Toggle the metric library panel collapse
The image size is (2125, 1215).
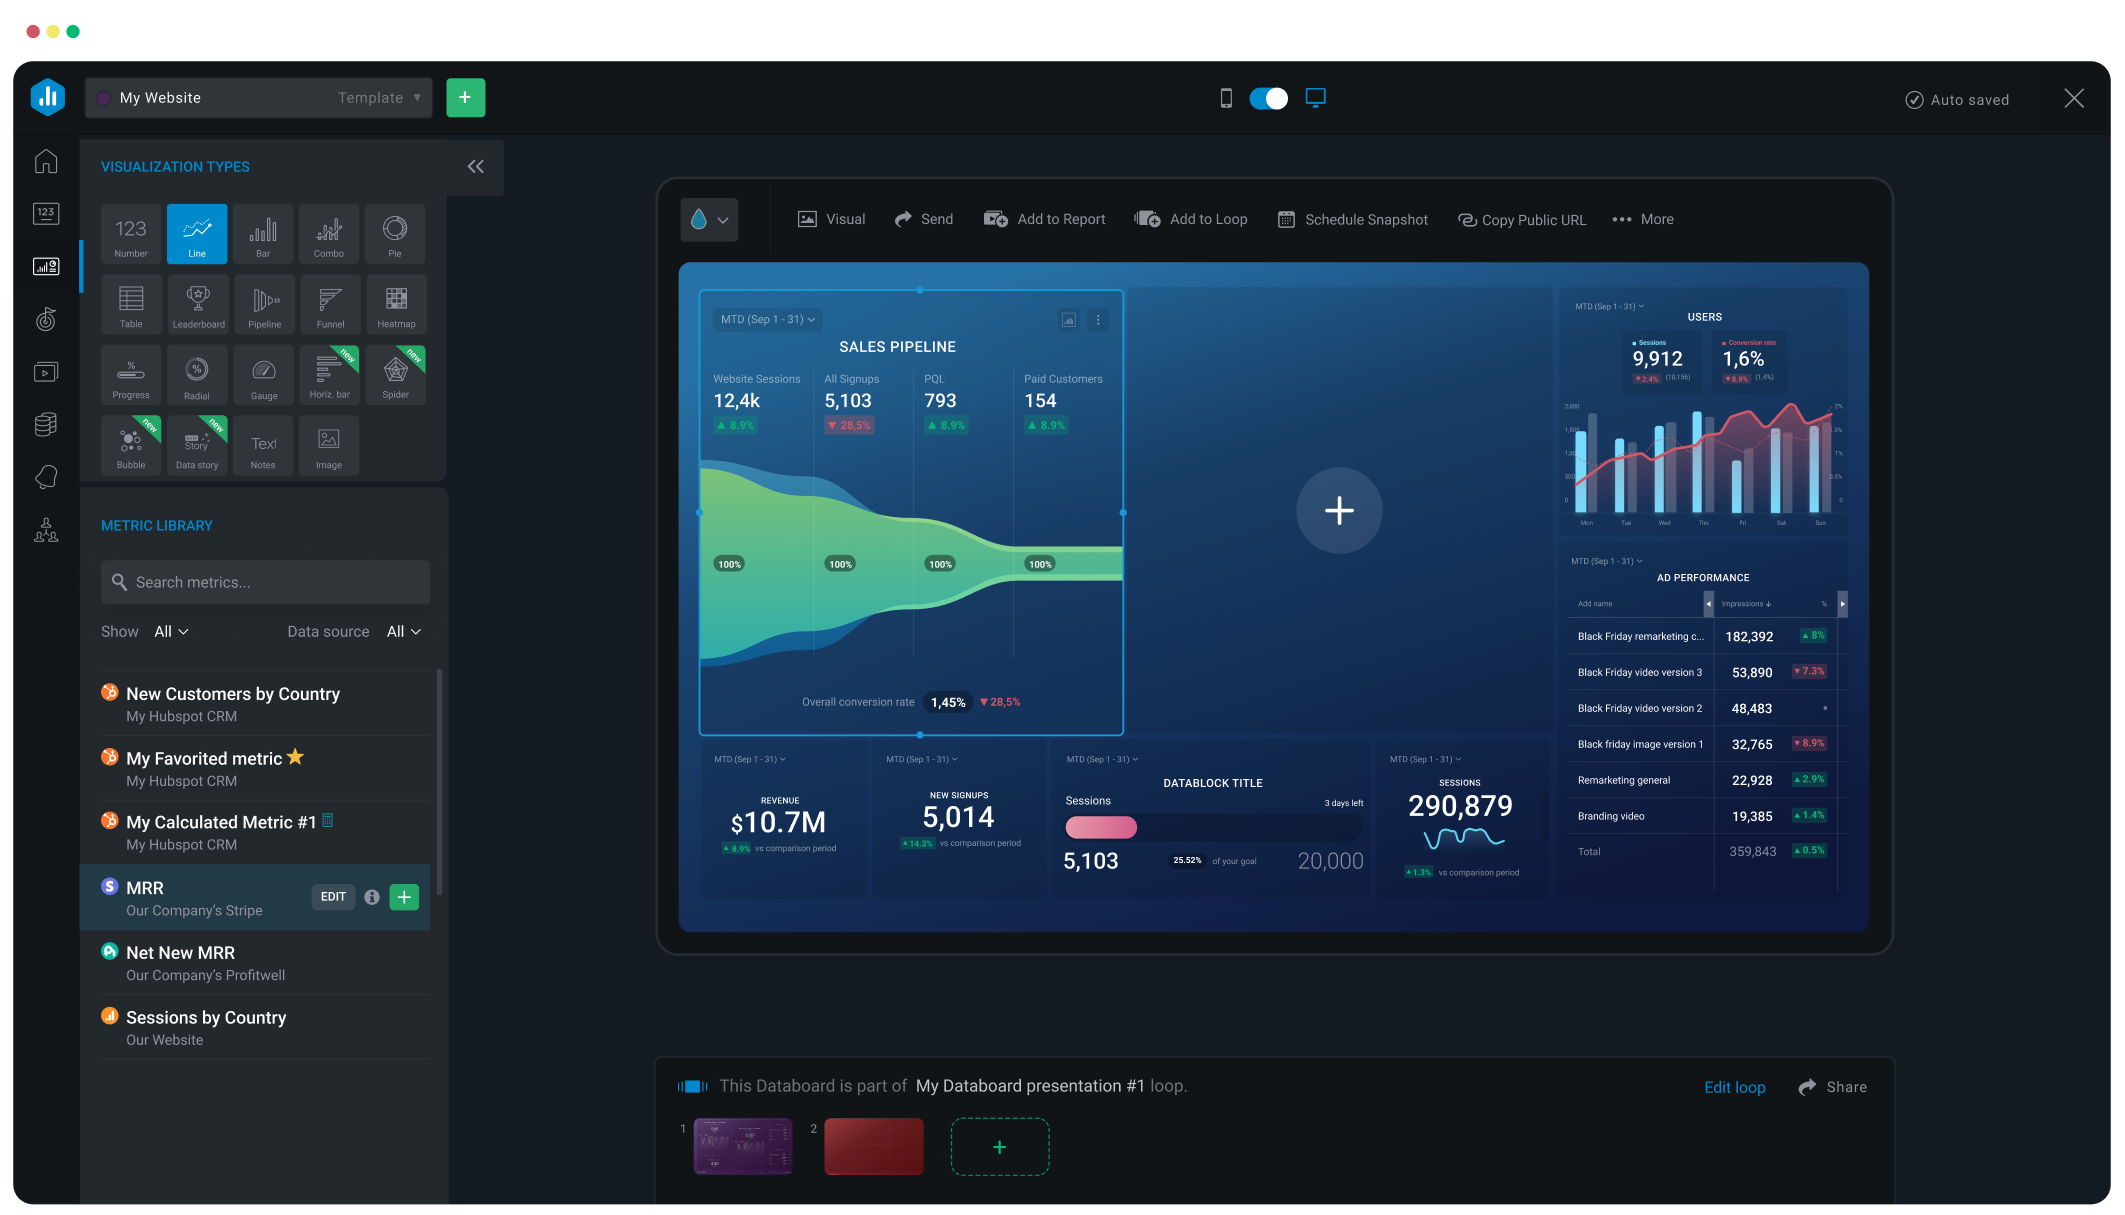coord(476,165)
